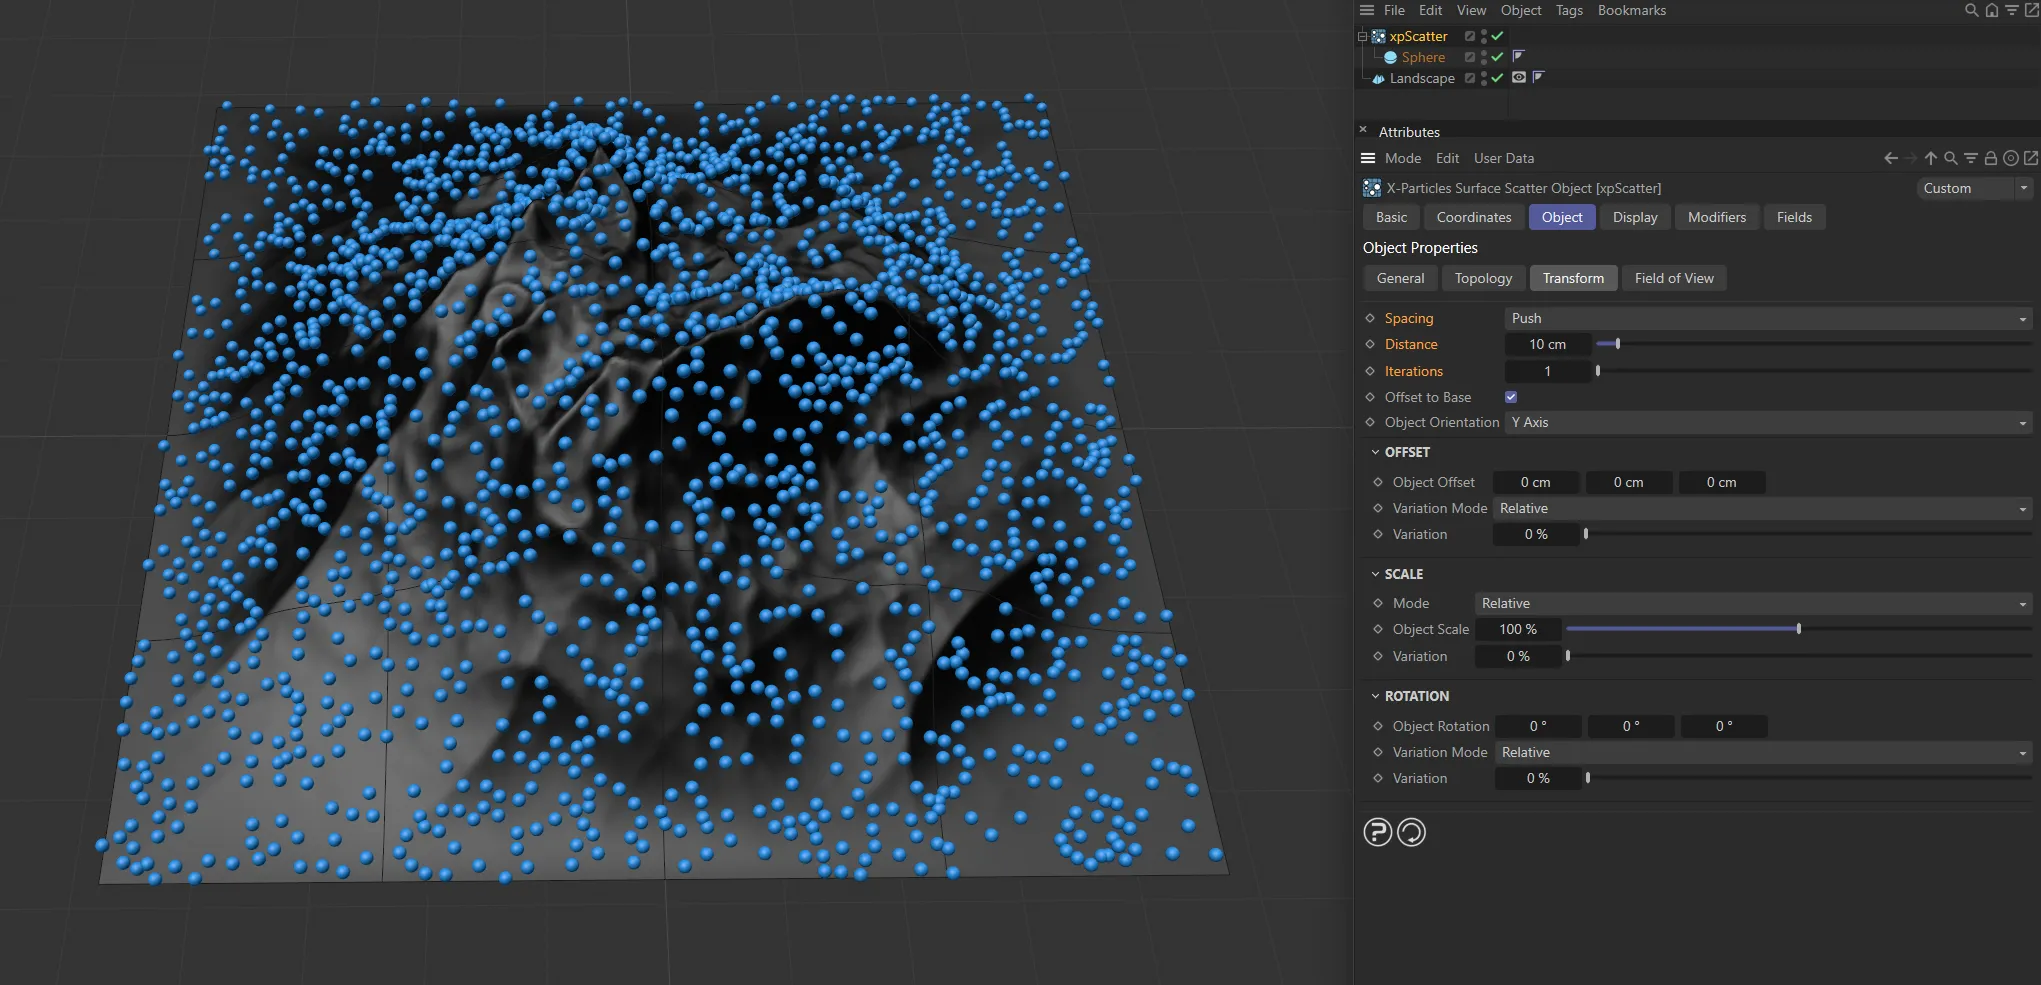Open the Bookmarks menu

coord(1631,10)
